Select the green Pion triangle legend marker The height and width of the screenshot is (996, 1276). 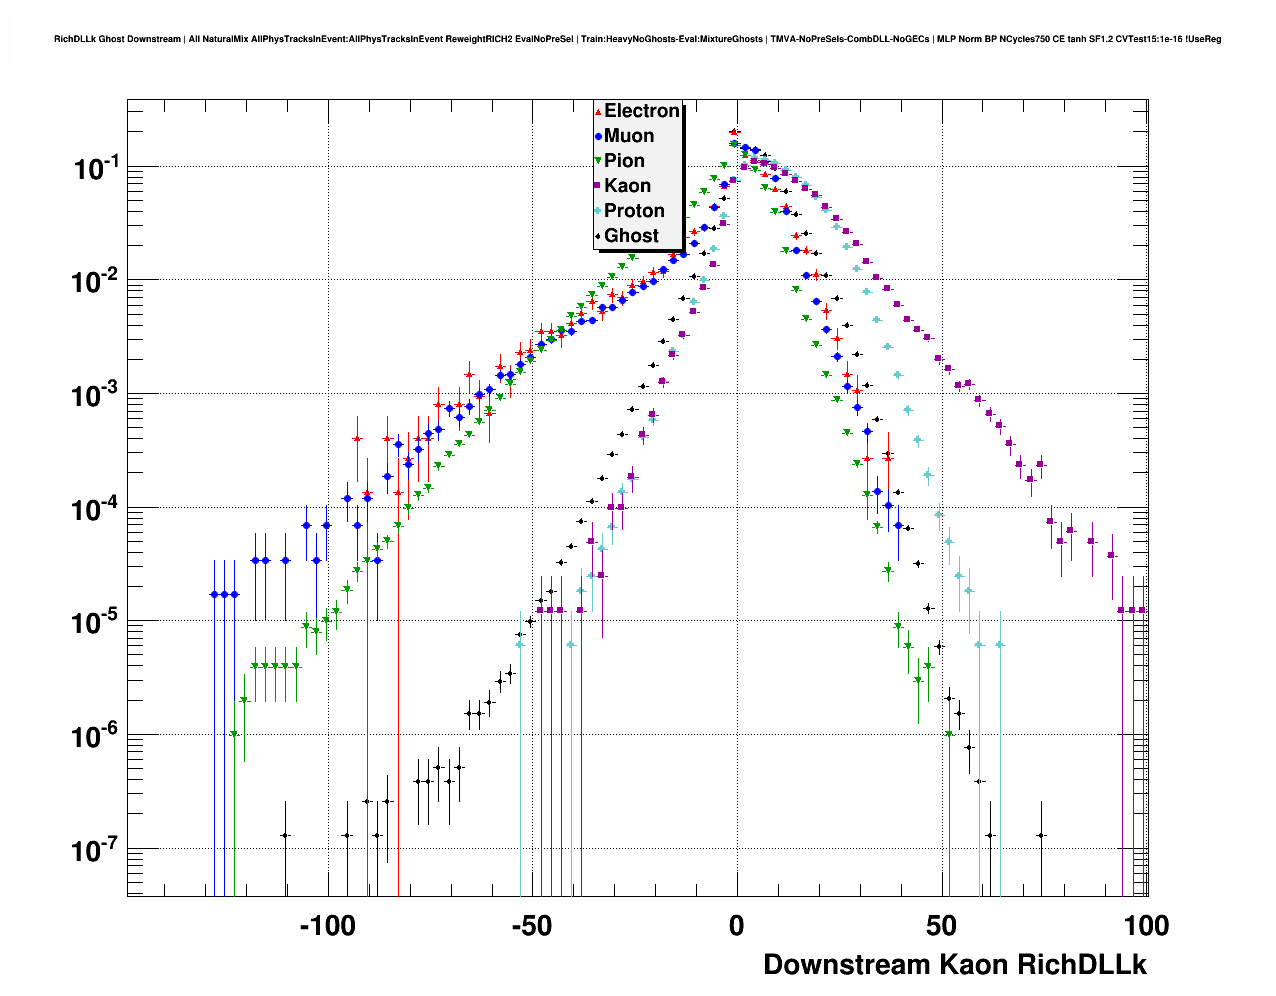click(x=598, y=162)
